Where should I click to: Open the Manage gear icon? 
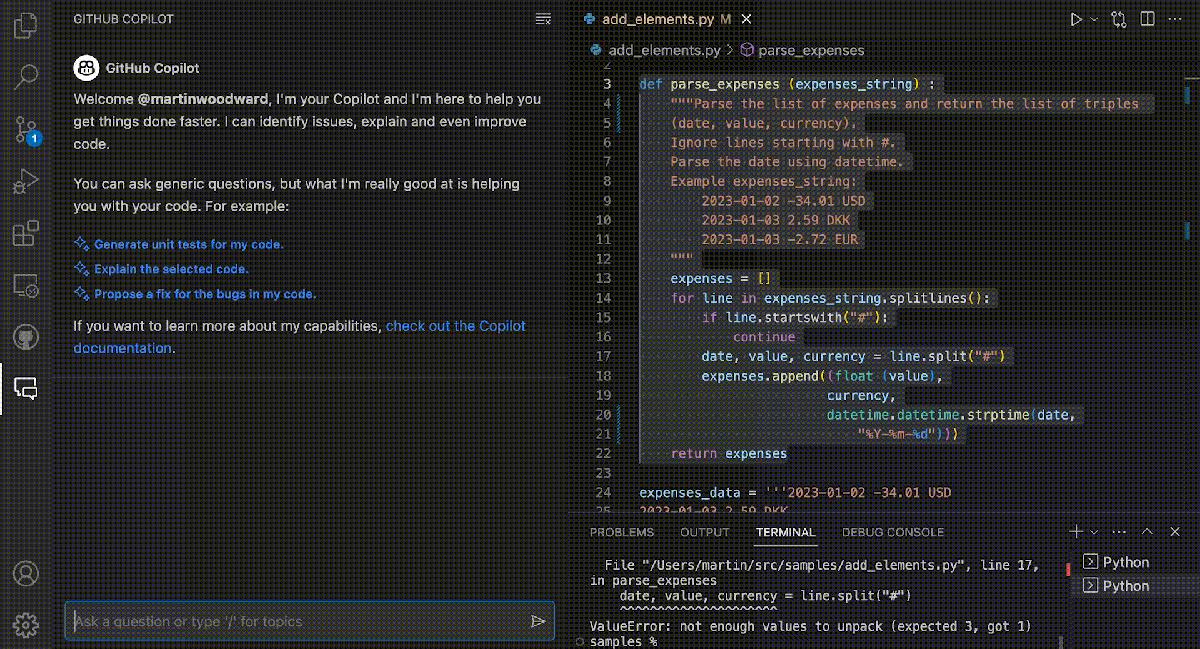26,625
